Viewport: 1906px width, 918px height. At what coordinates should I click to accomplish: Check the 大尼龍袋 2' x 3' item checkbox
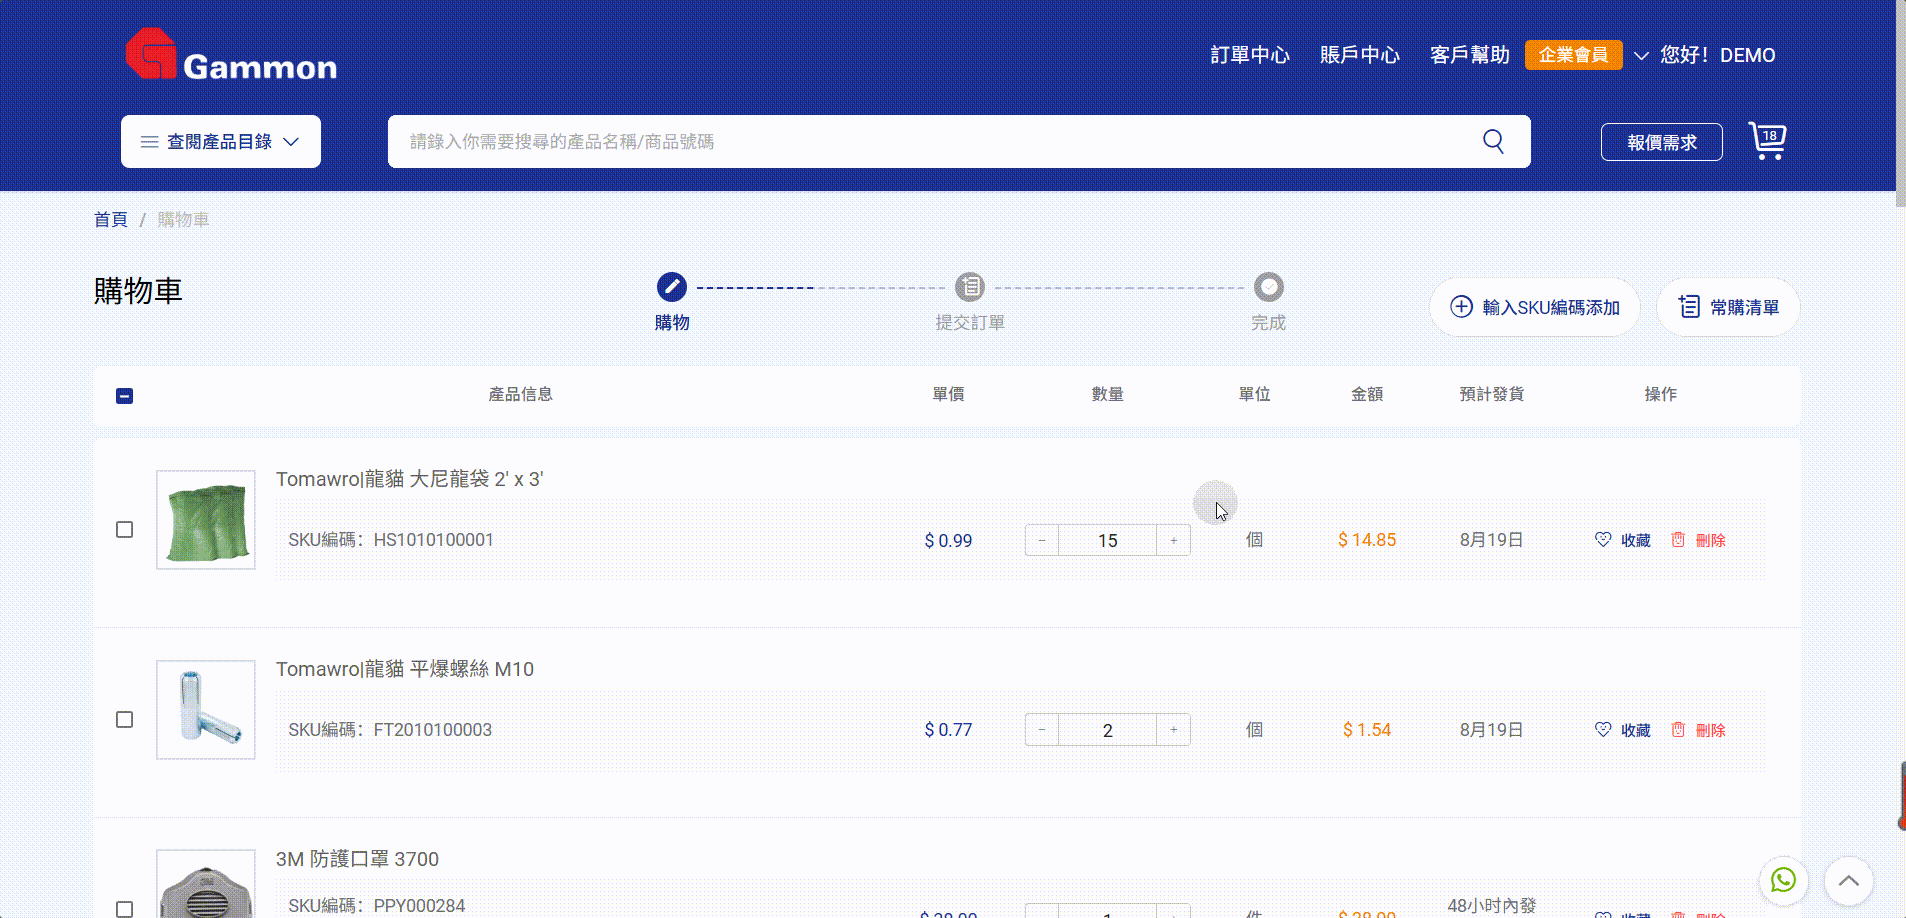(x=125, y=530)
